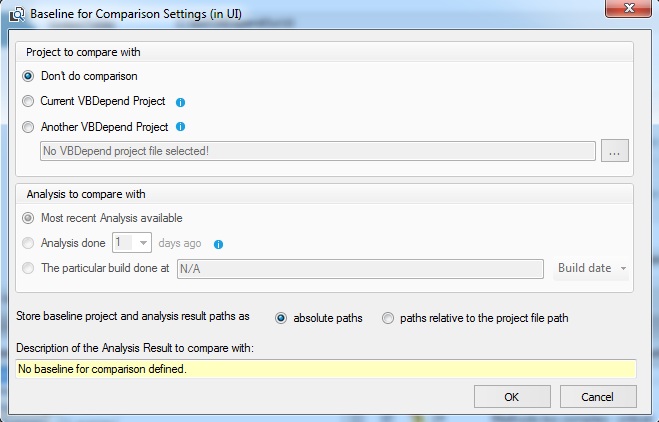
Task: Click the info icon beside Another VBDepend Project
Action: (x=180, y=128)
